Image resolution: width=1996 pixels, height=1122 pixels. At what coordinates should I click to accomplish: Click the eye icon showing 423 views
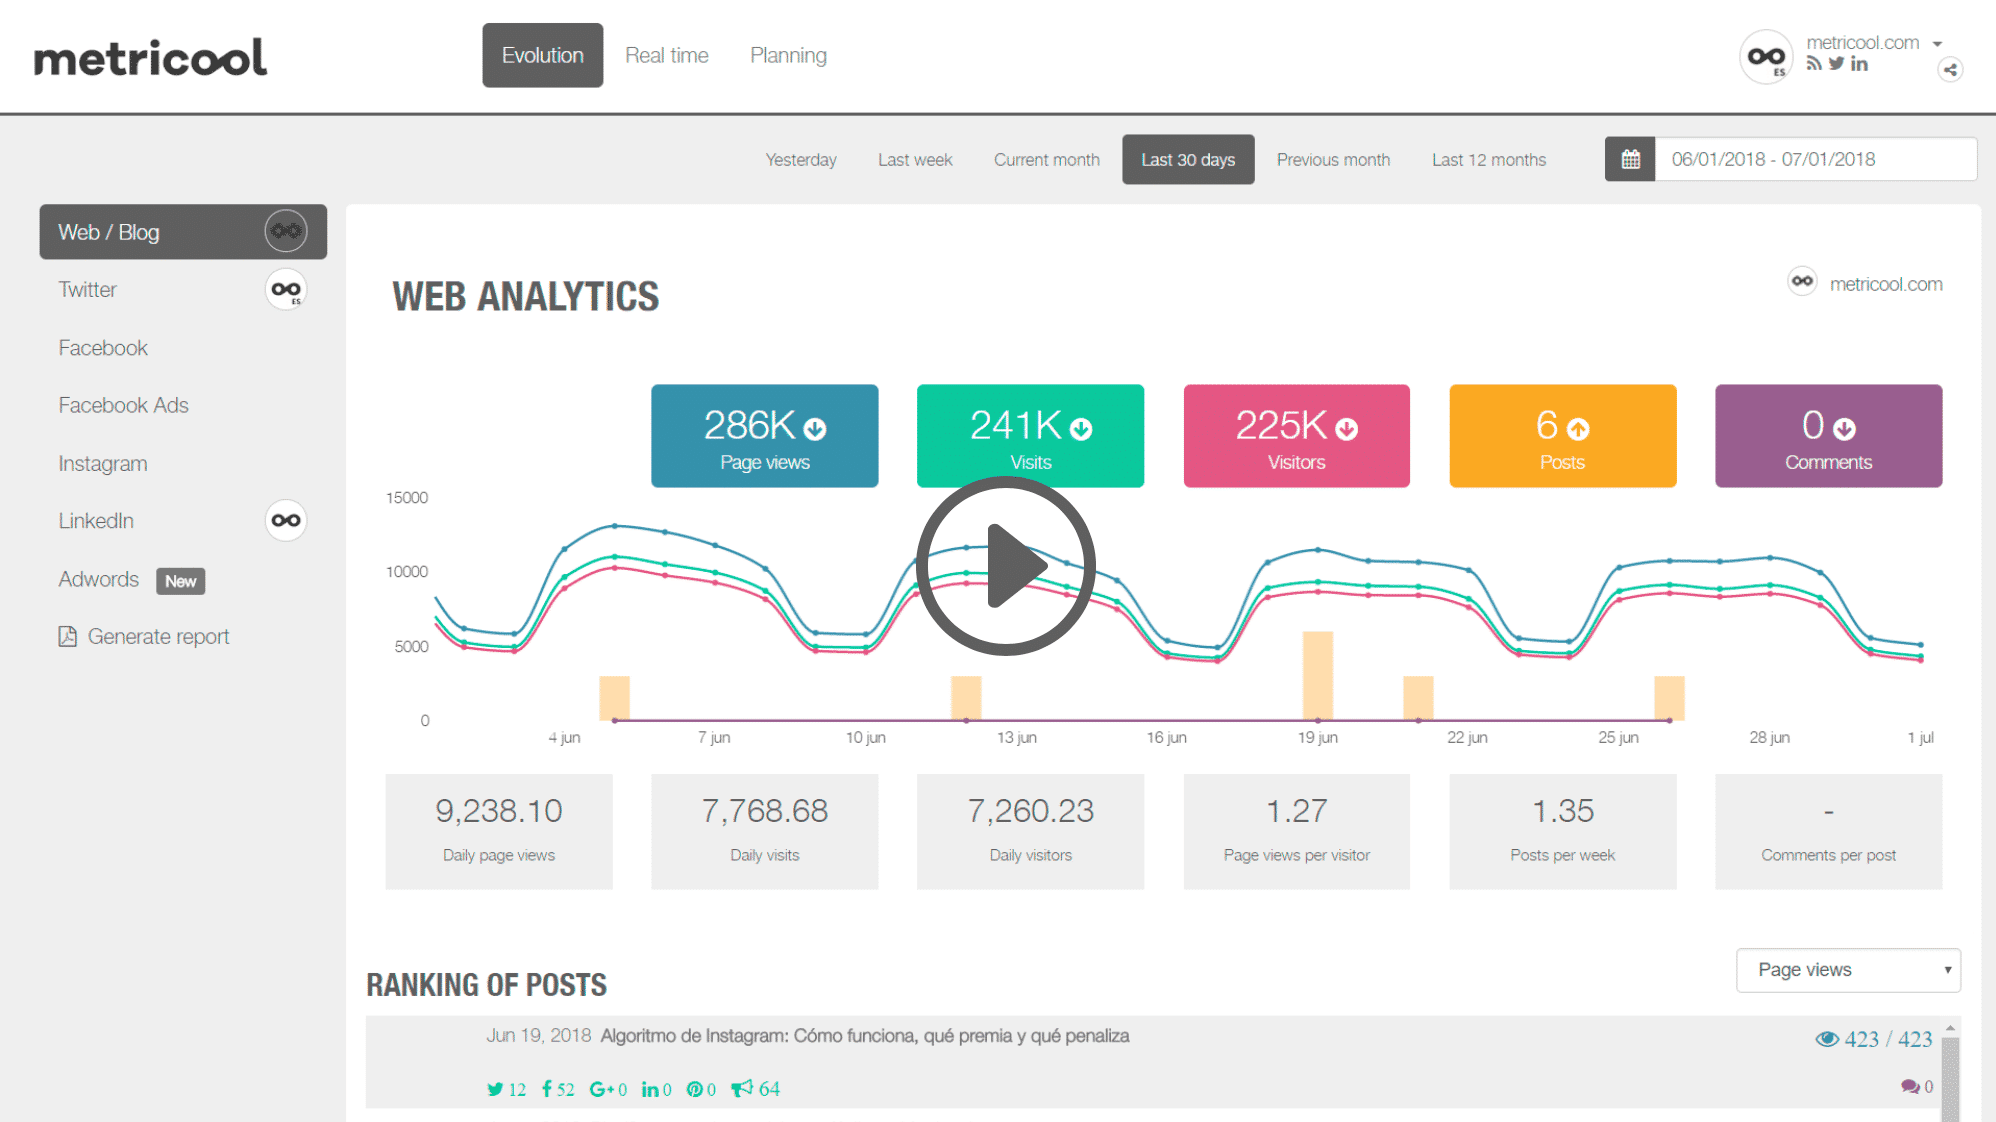tap(1829, 1038)
